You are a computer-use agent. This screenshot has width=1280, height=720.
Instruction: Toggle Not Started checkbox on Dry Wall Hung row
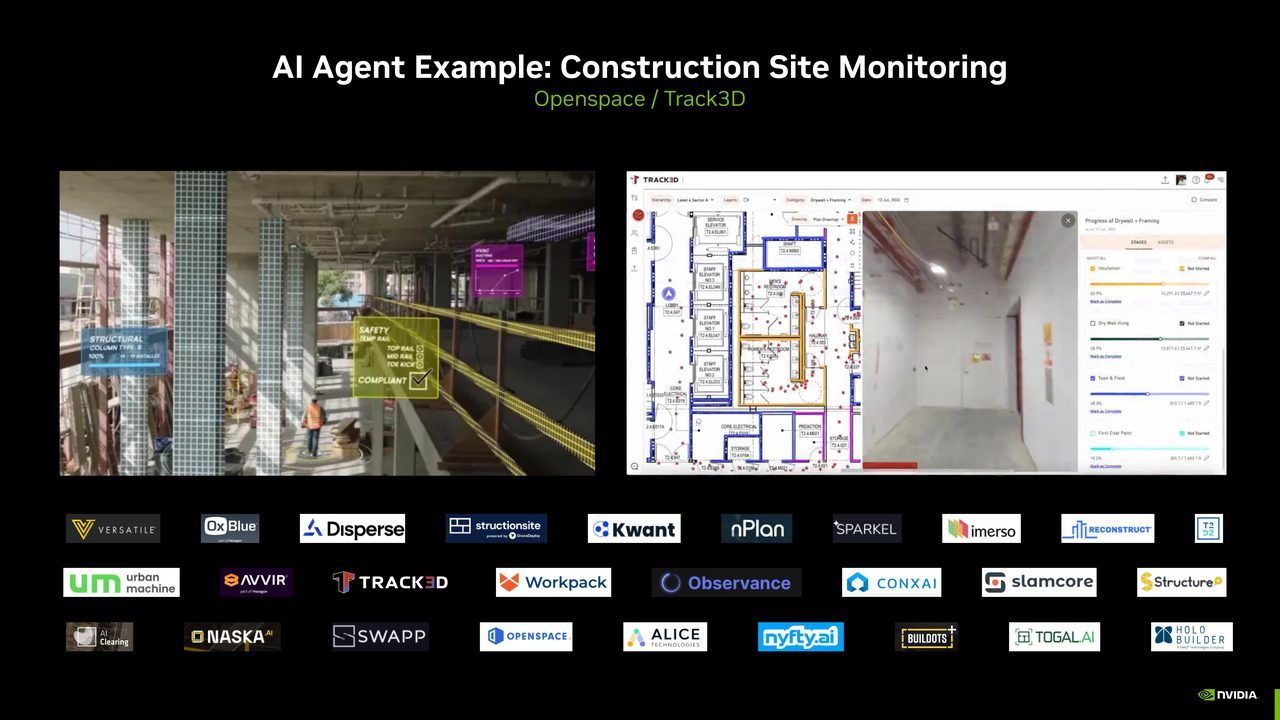1182,323
